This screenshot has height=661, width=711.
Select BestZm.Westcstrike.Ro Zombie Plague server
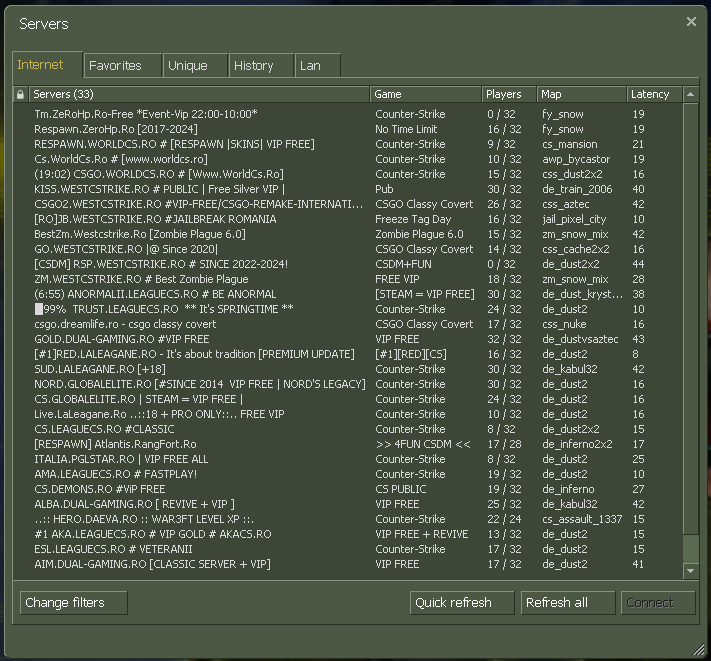click(x=348, y=234)
